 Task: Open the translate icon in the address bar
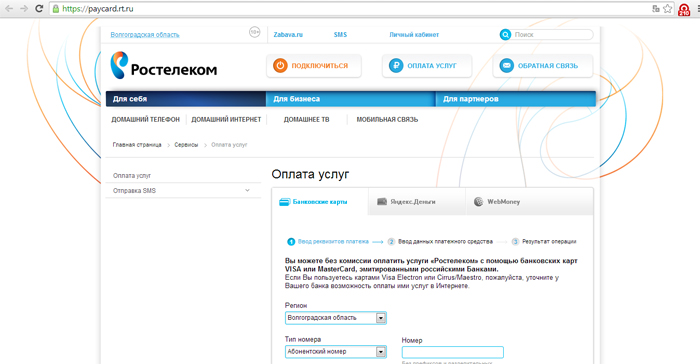655,8
